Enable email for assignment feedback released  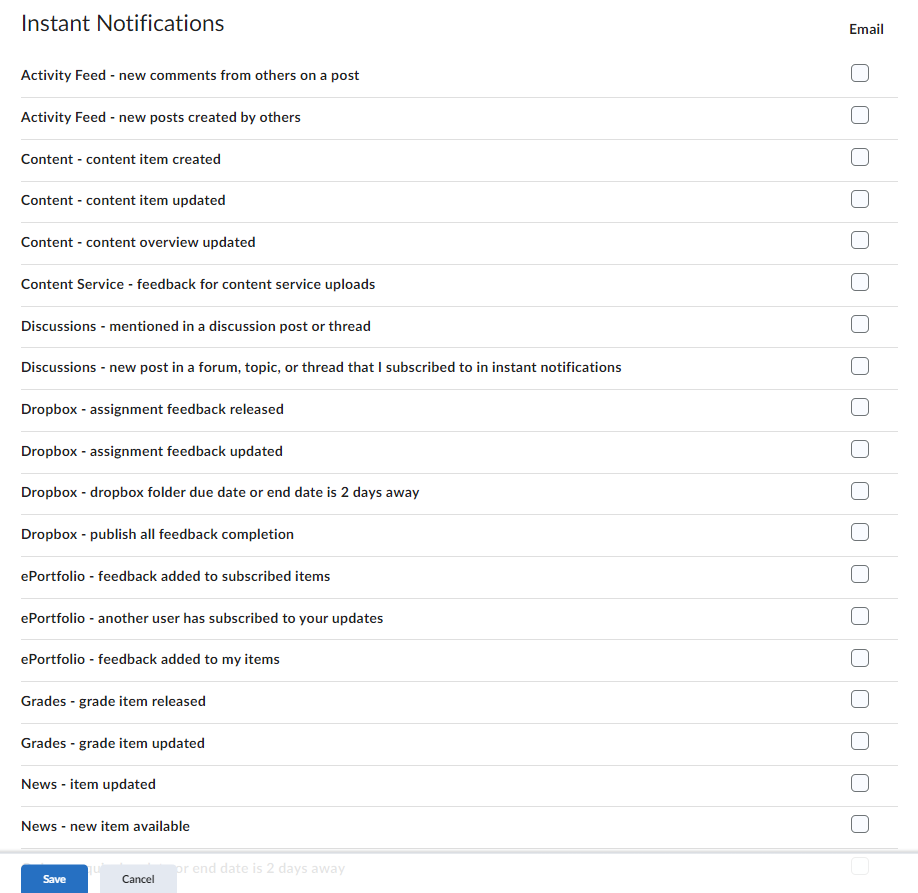(859, 407)
